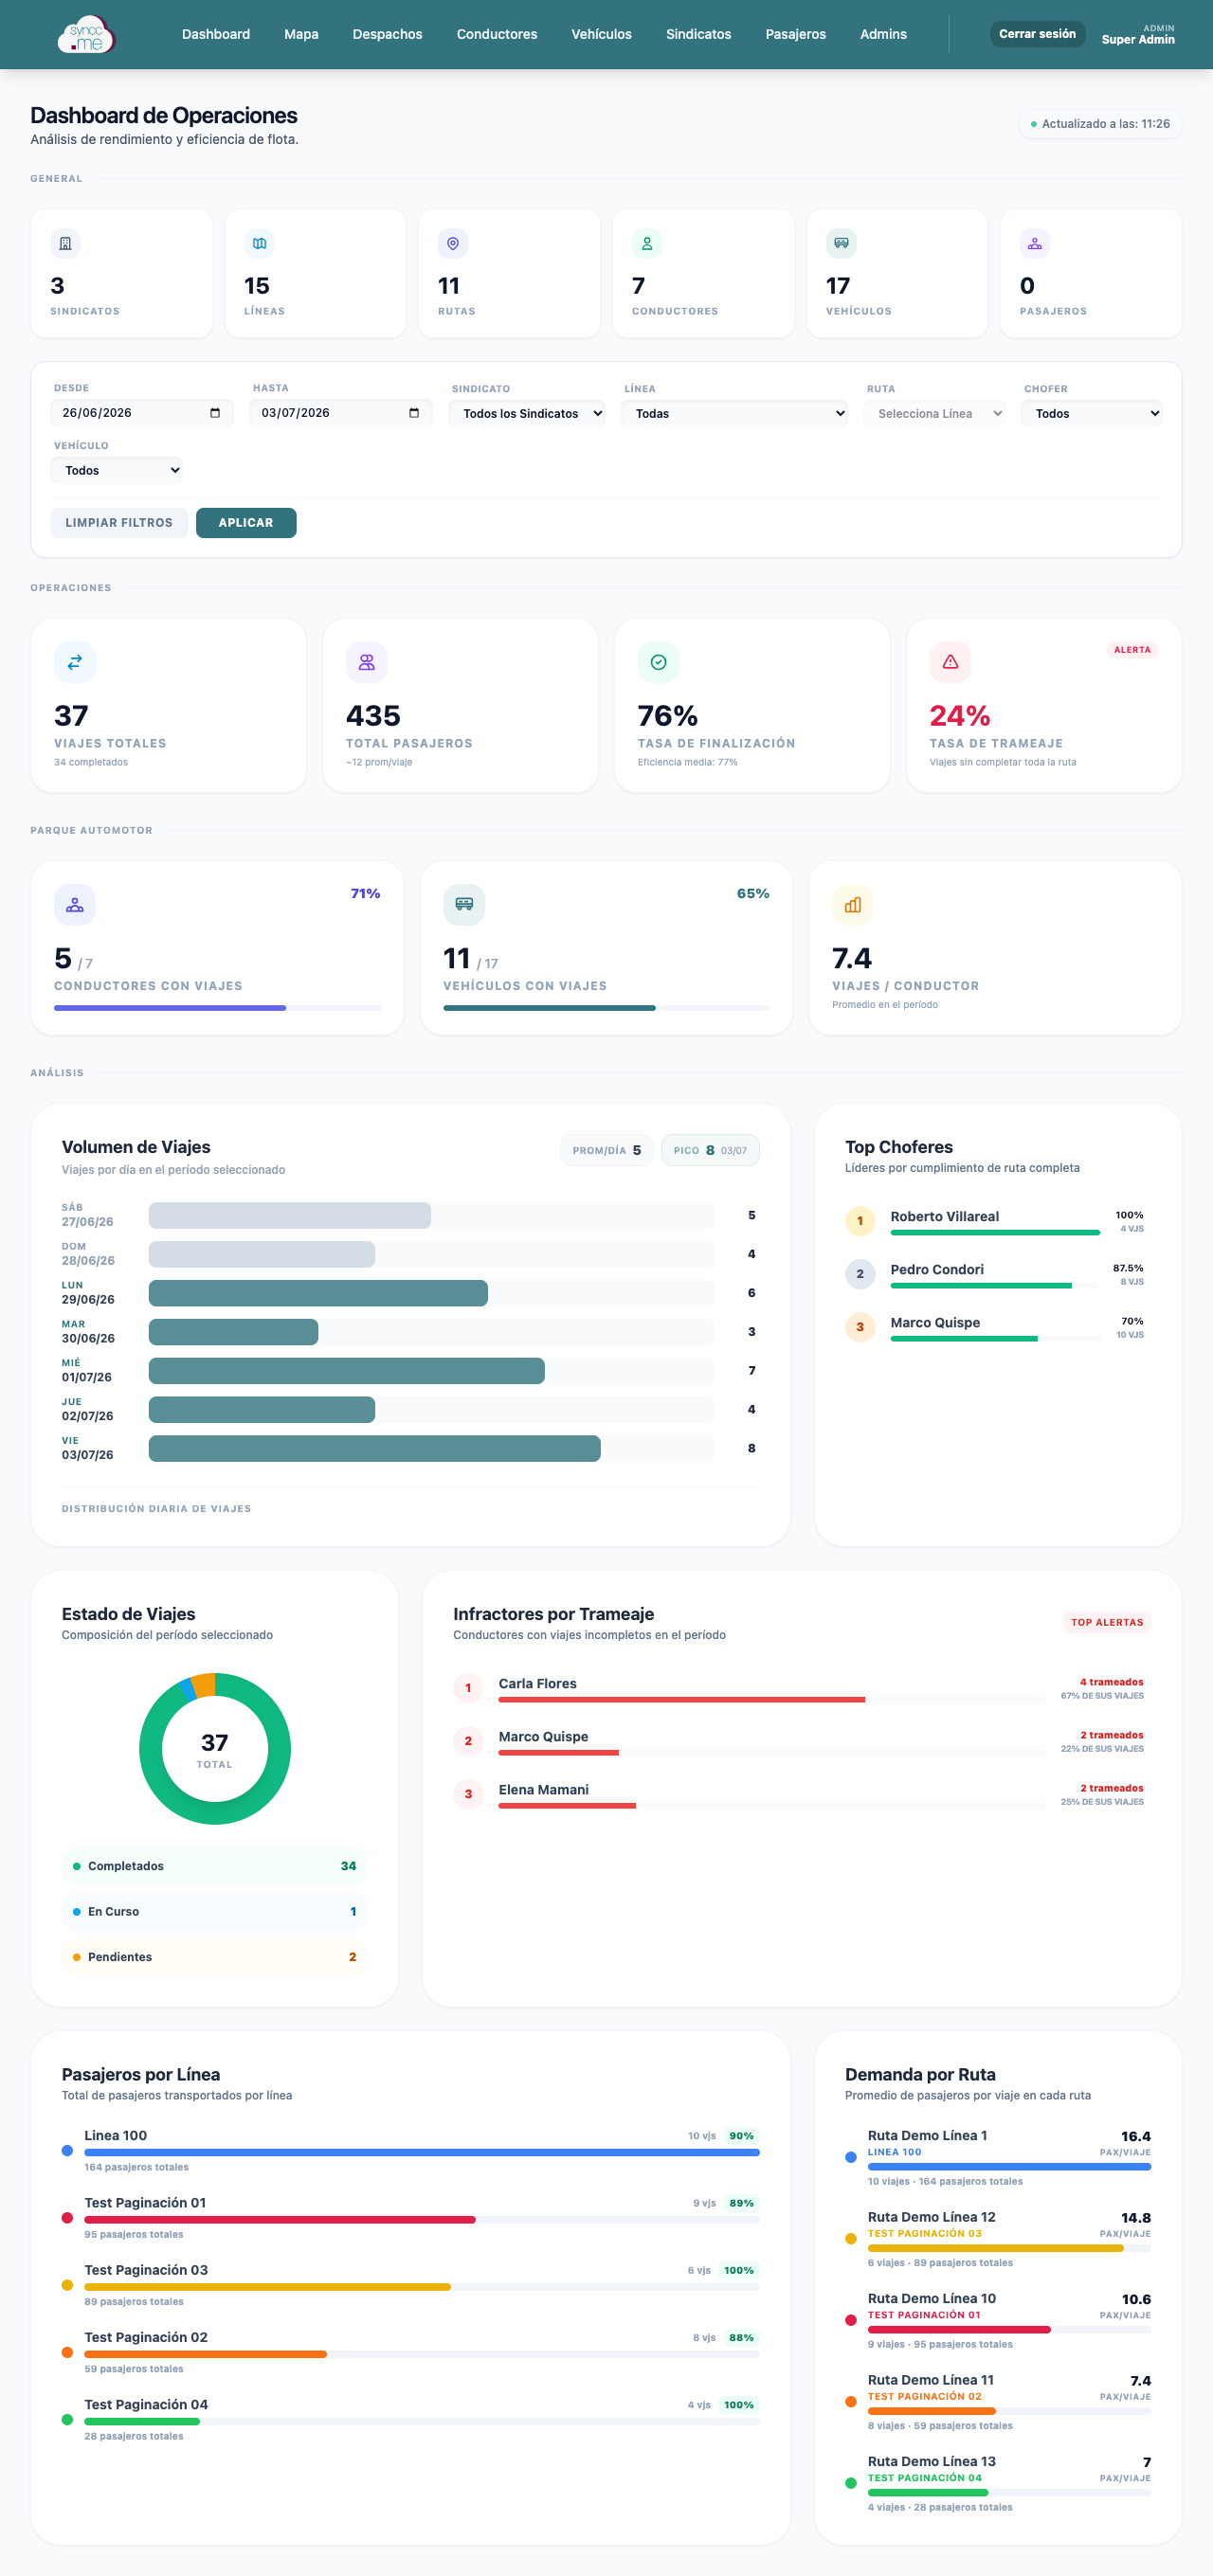This screenshot has width=1213, height=2576.
Task: Click the Vehículos con Viajes bus icon
Action: click(x=464, y=905)
